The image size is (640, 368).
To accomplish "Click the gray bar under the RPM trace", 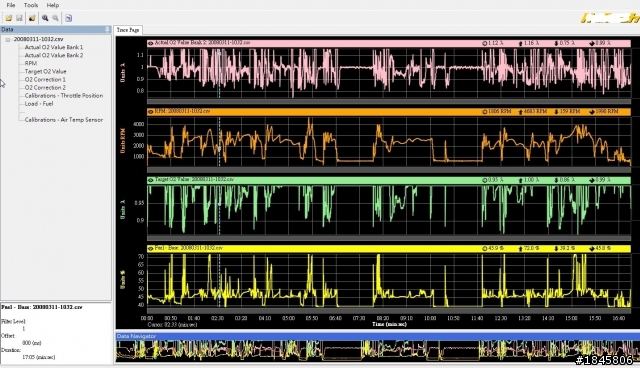I will [x=389, y=170].
